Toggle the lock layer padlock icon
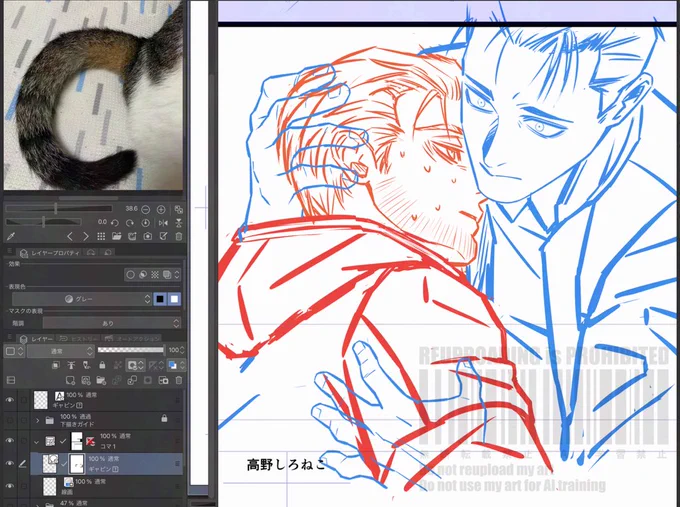This screenshot has height=507, width=680. (102, 365)
